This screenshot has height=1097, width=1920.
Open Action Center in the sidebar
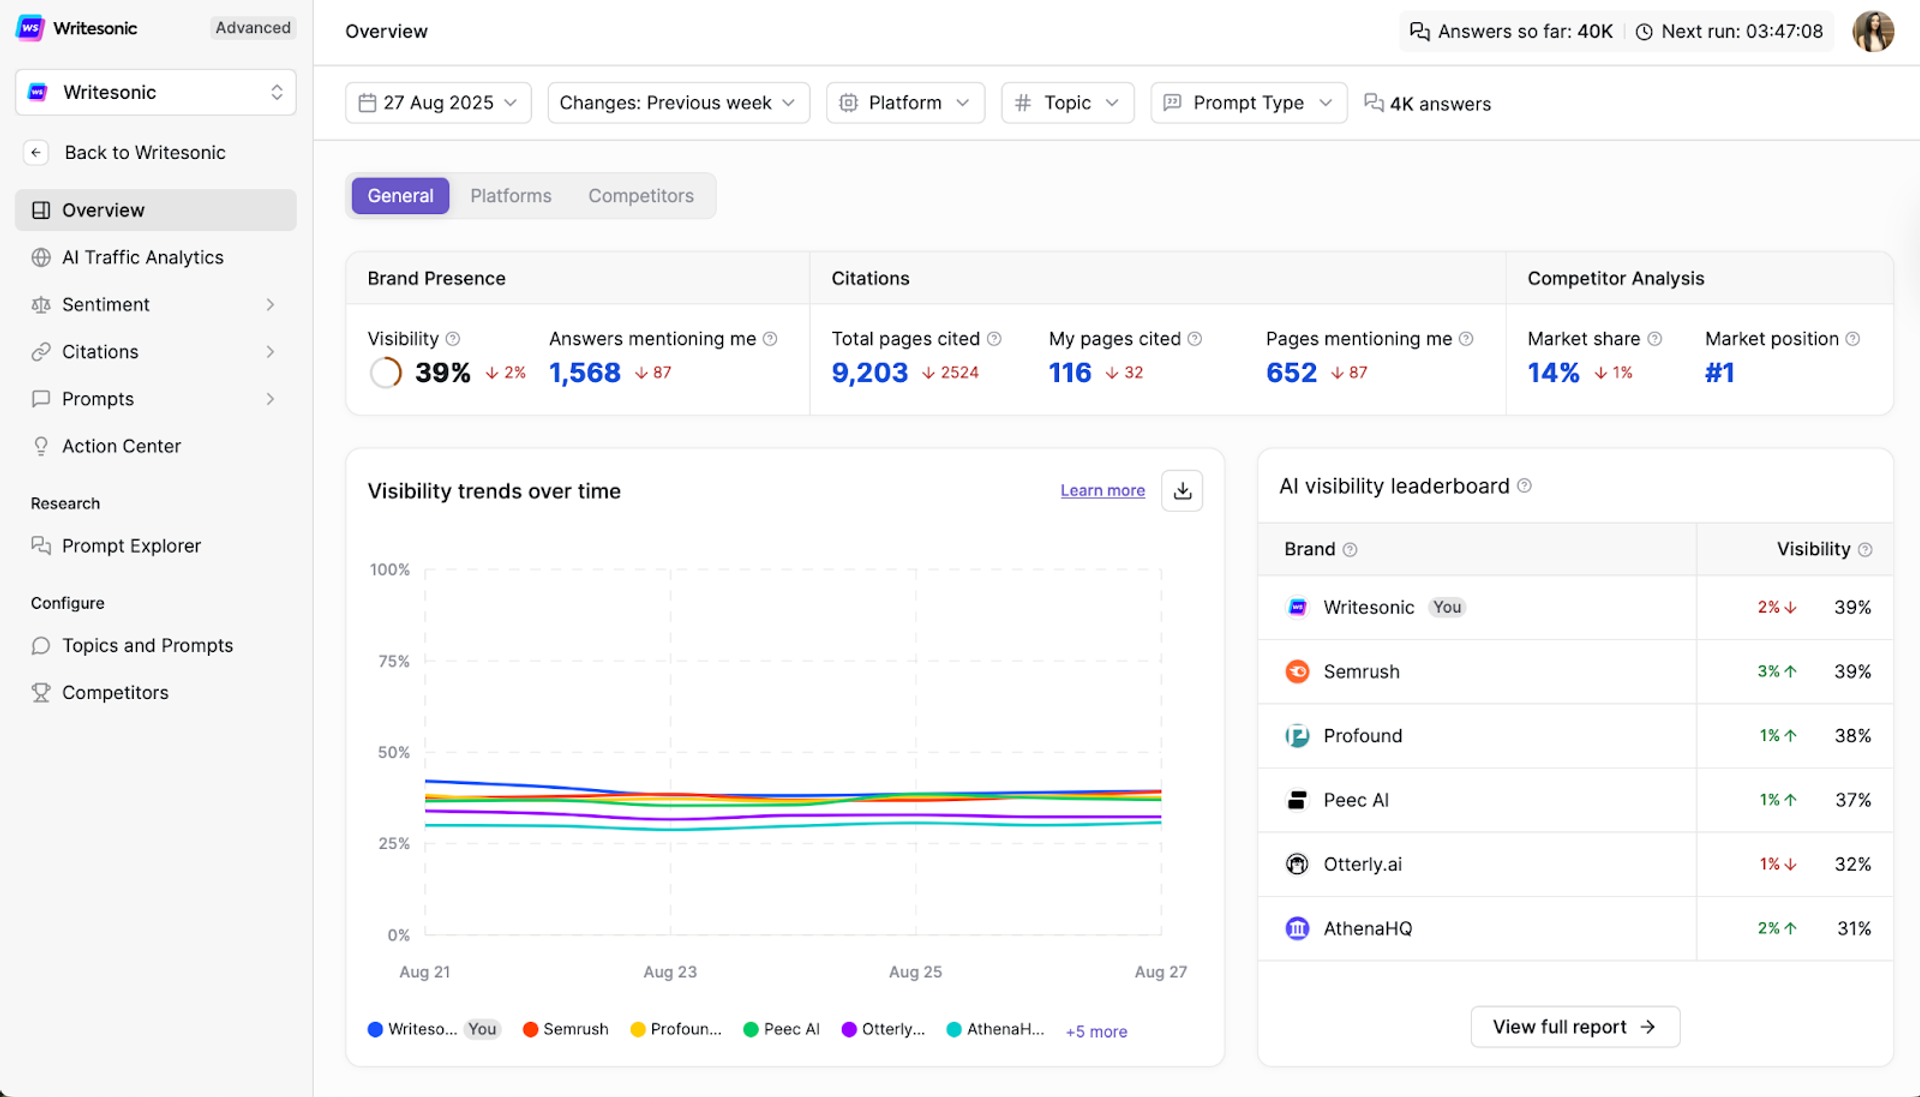click(156, 446)
